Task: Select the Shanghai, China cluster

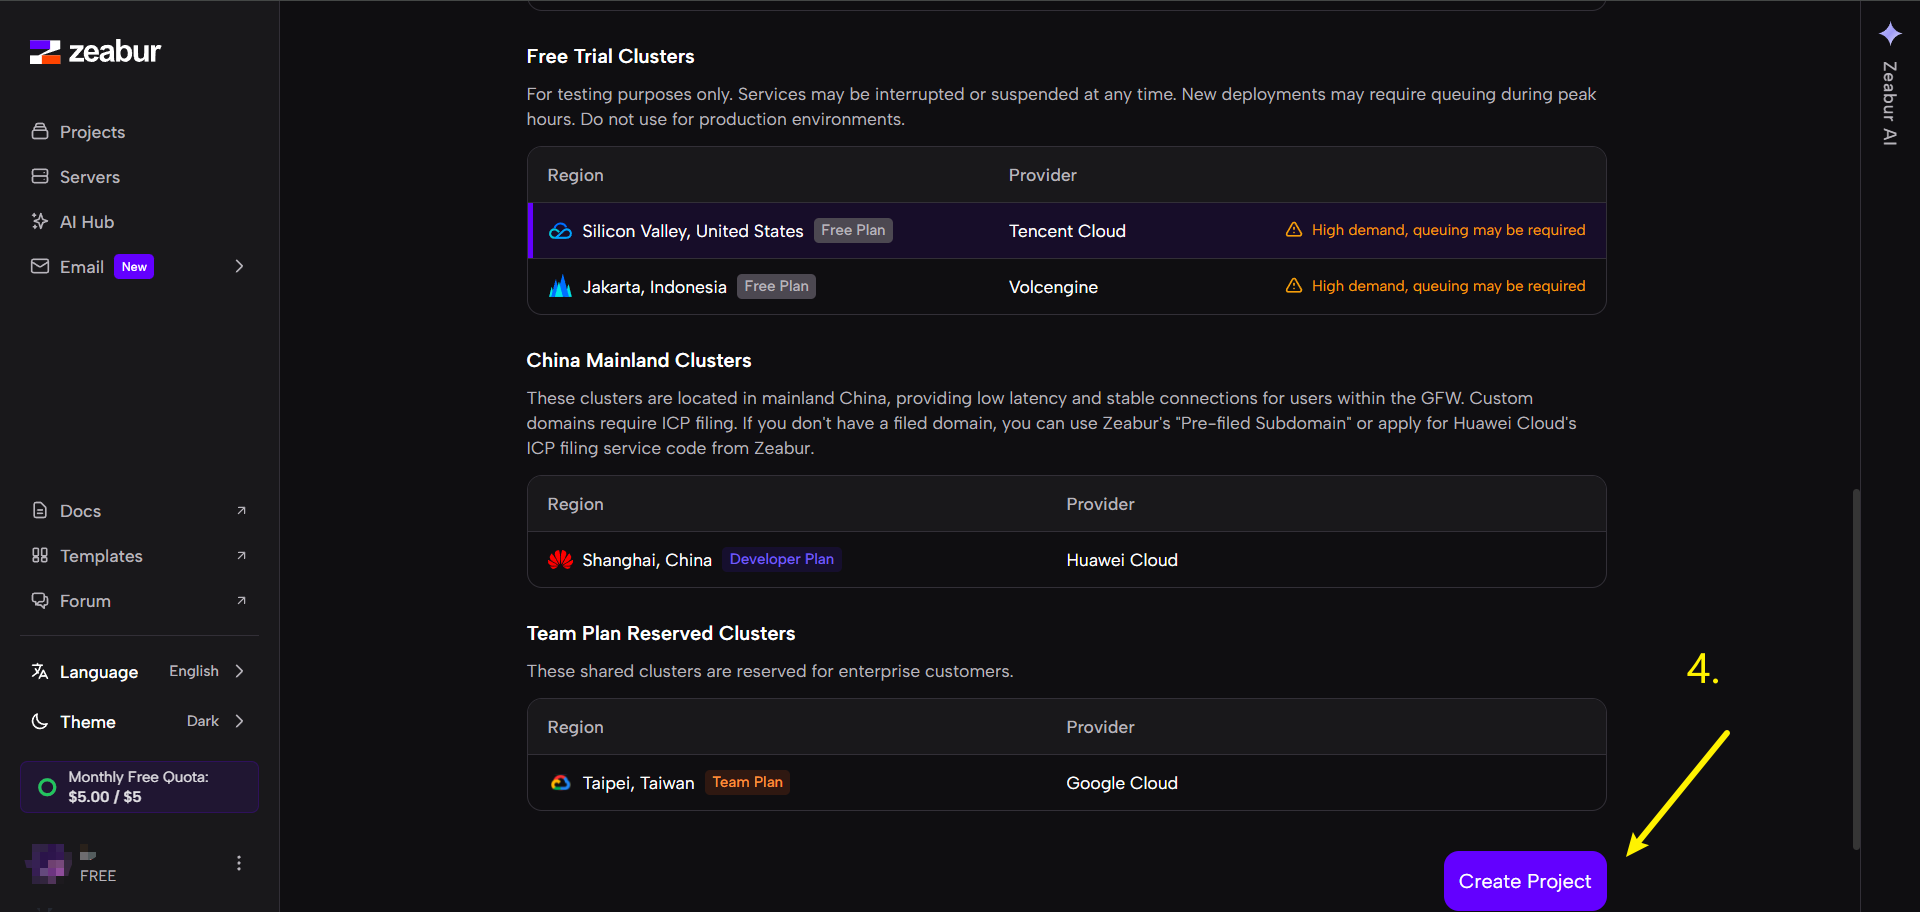Action: point(1066,560)
